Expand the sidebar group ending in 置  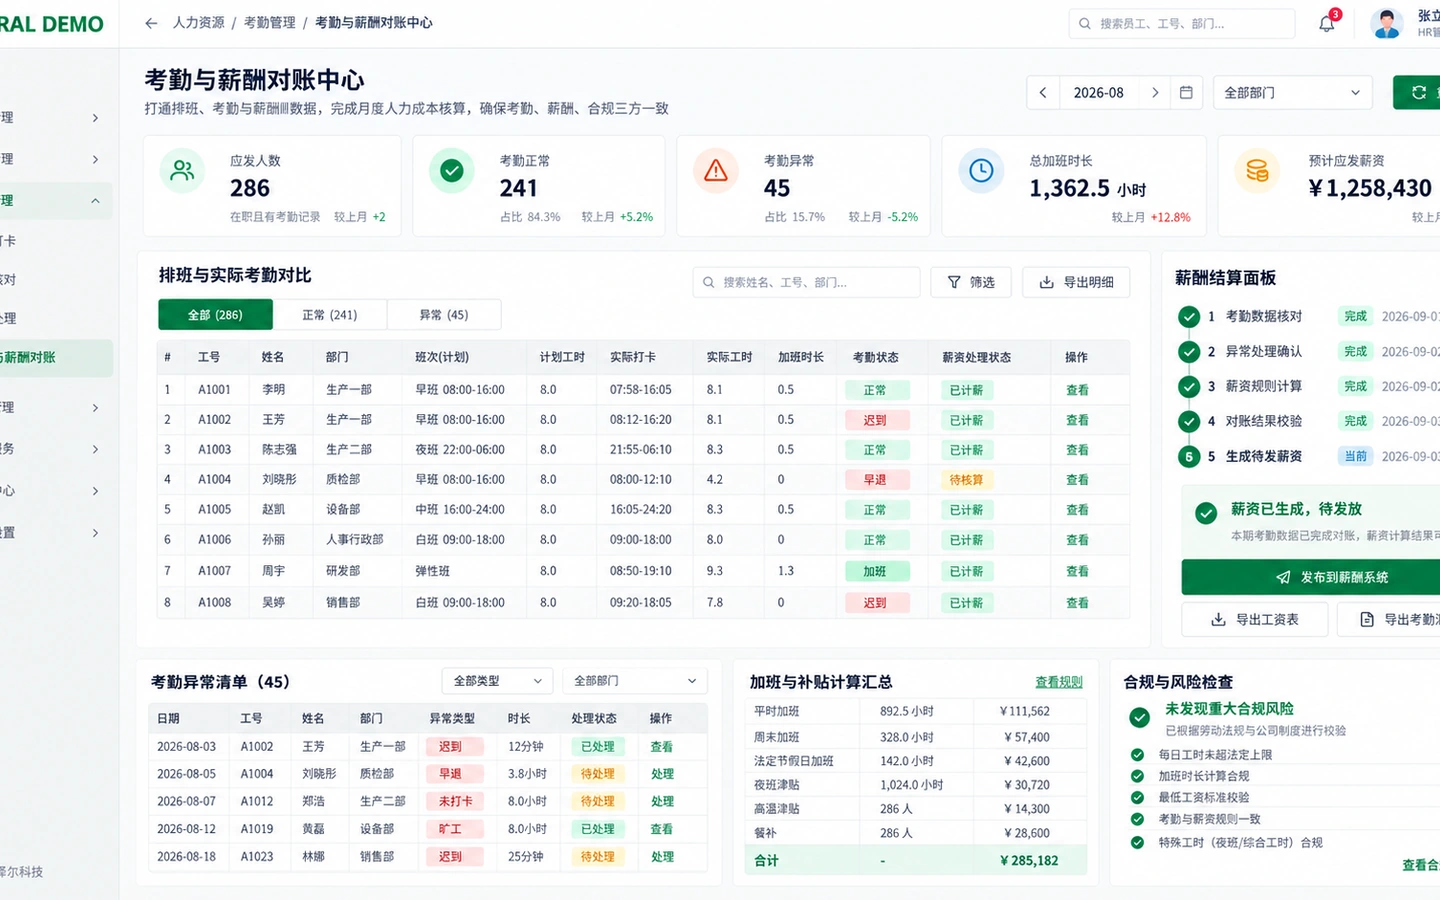(x=95, y=533)
